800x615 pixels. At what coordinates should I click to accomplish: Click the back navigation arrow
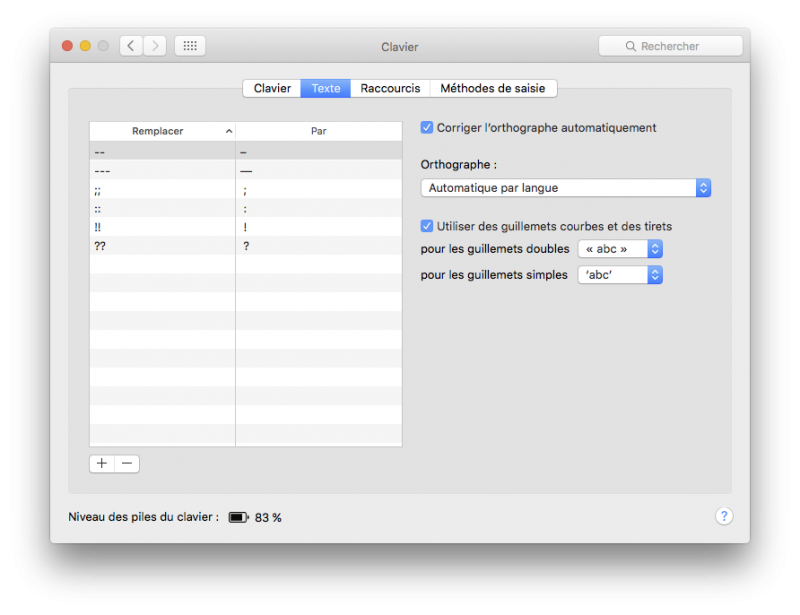tap(132, 46)
